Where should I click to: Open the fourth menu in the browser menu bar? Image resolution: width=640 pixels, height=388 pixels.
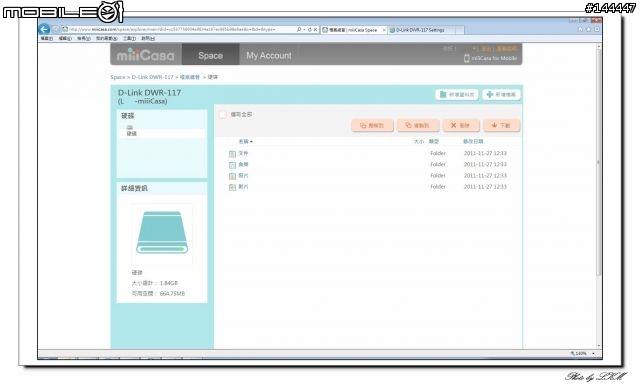[107, 38]
